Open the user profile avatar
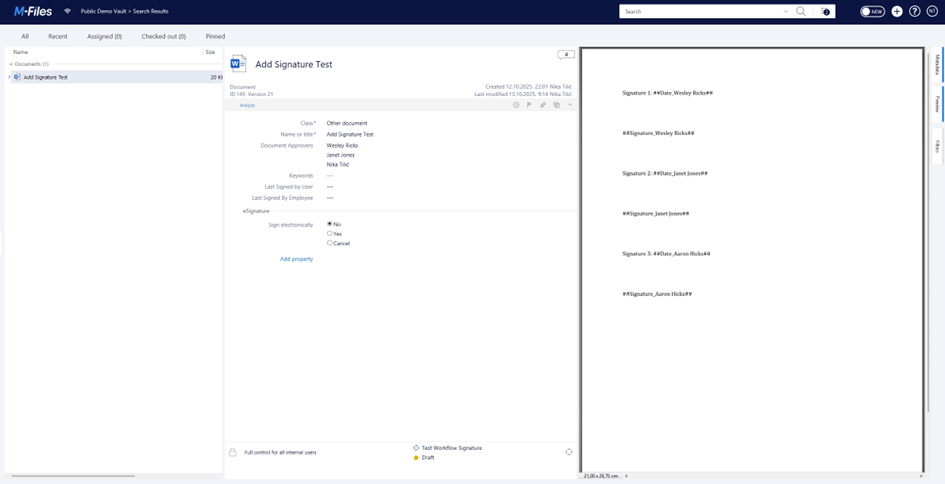Screen dimensions: 945x484 (x=932, y=12)
